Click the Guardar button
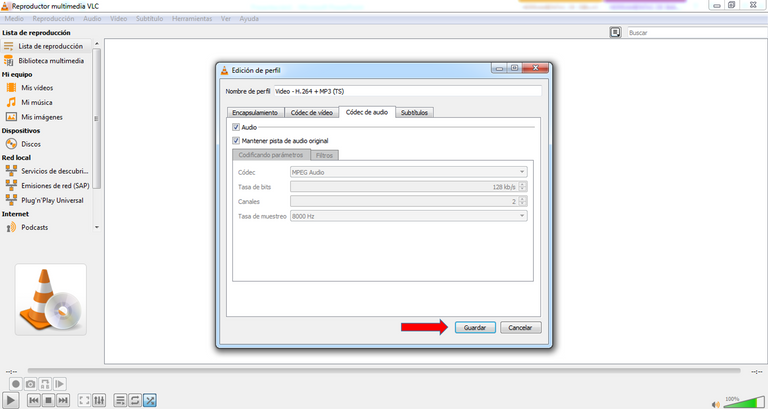Viewport: 768px width, 409px height. pos(475,328)
